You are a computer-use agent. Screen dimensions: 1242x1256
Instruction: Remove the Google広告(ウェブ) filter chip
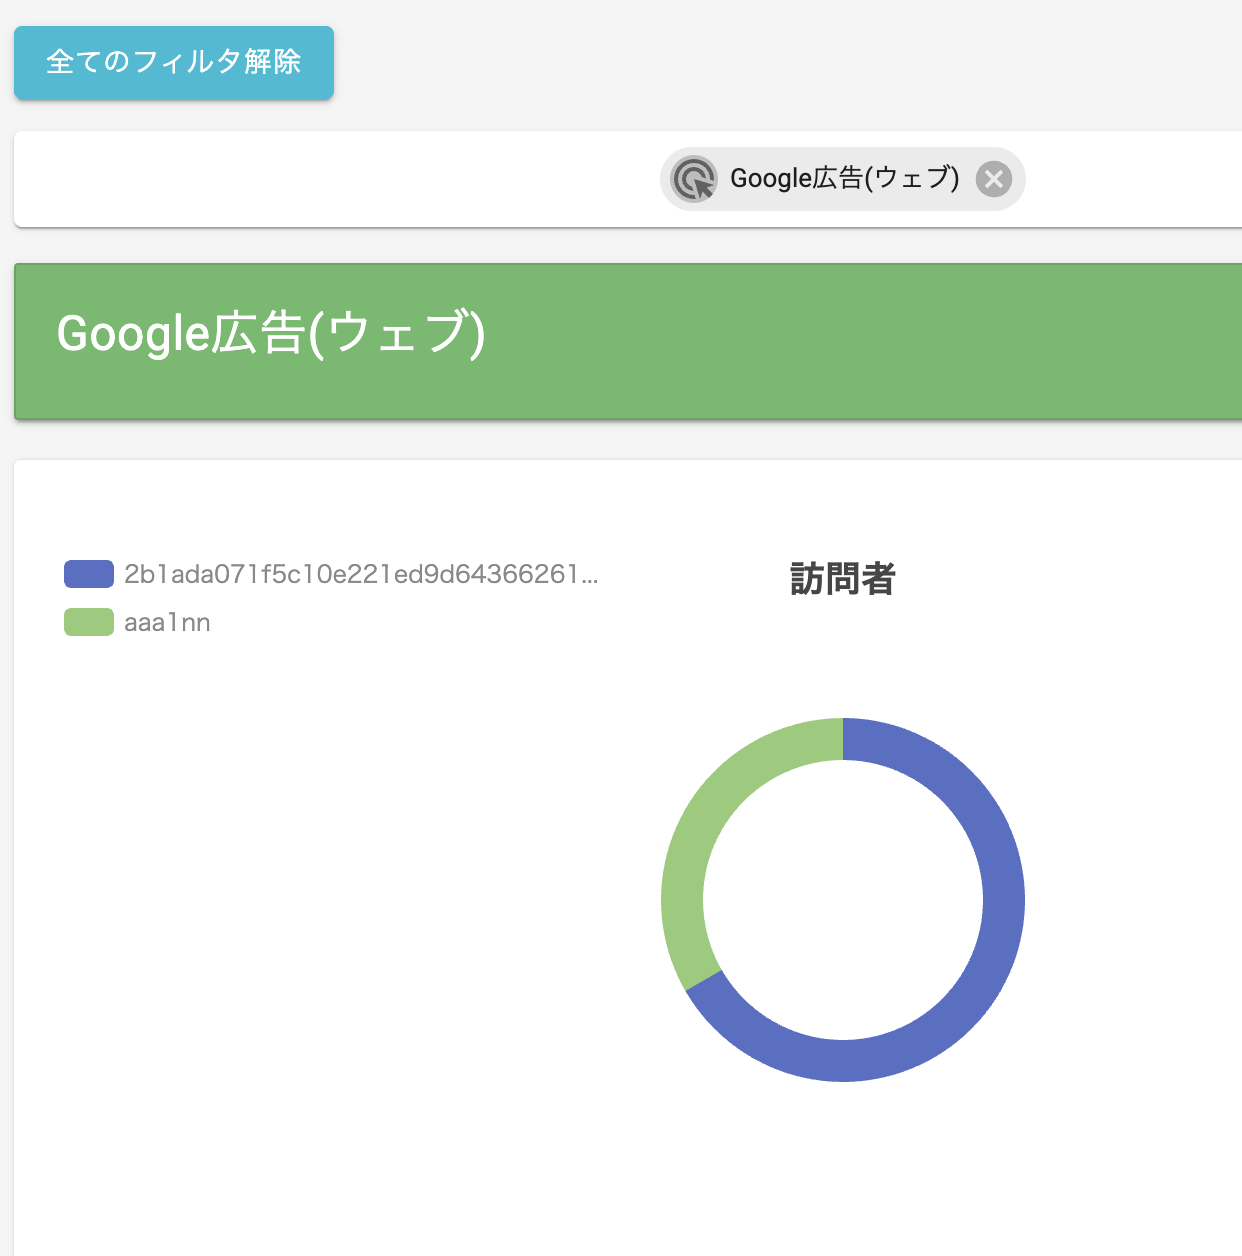993,179
